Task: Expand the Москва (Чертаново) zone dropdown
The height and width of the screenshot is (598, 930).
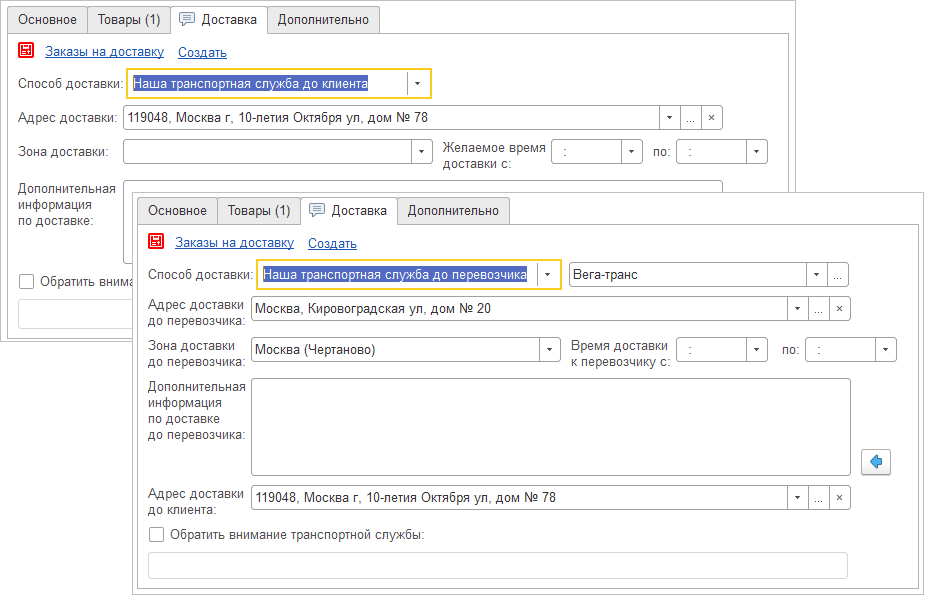Action: click(549, 349)
